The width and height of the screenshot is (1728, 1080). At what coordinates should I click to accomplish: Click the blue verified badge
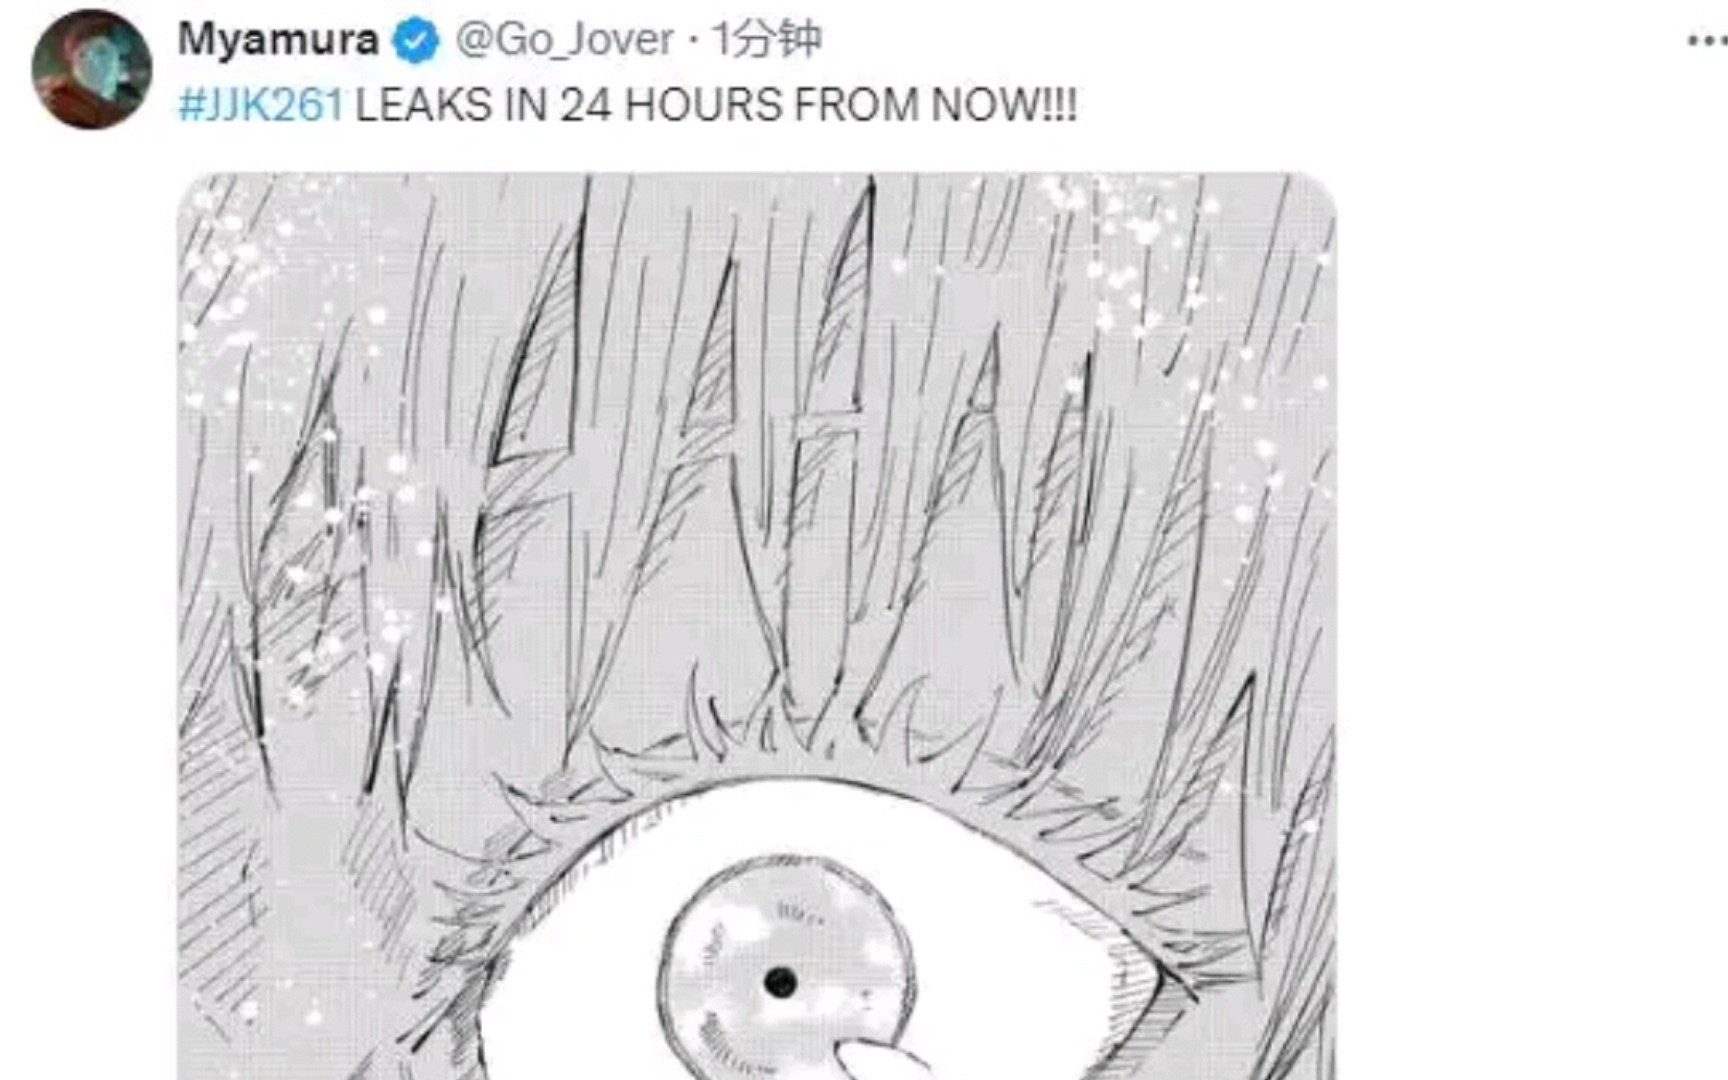coord(415,41)
